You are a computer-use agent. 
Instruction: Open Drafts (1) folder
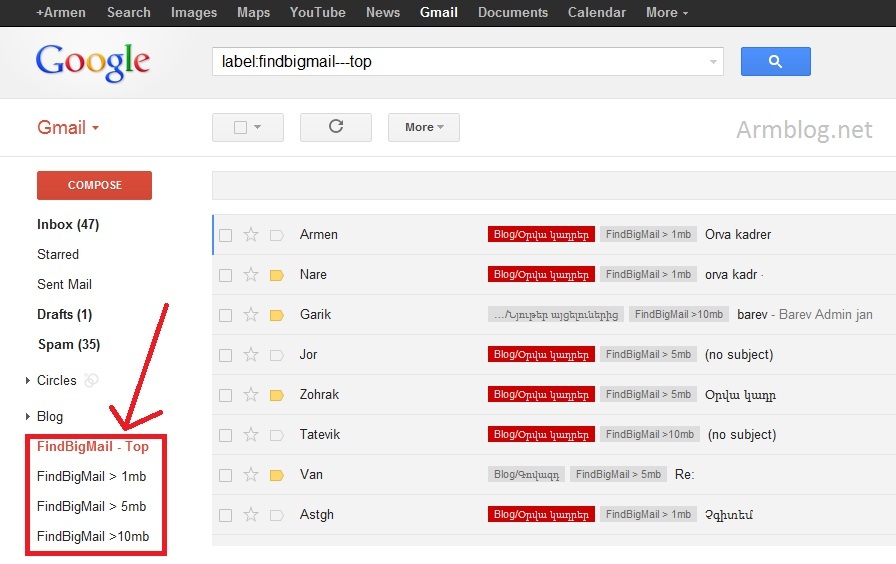[64, 314]
